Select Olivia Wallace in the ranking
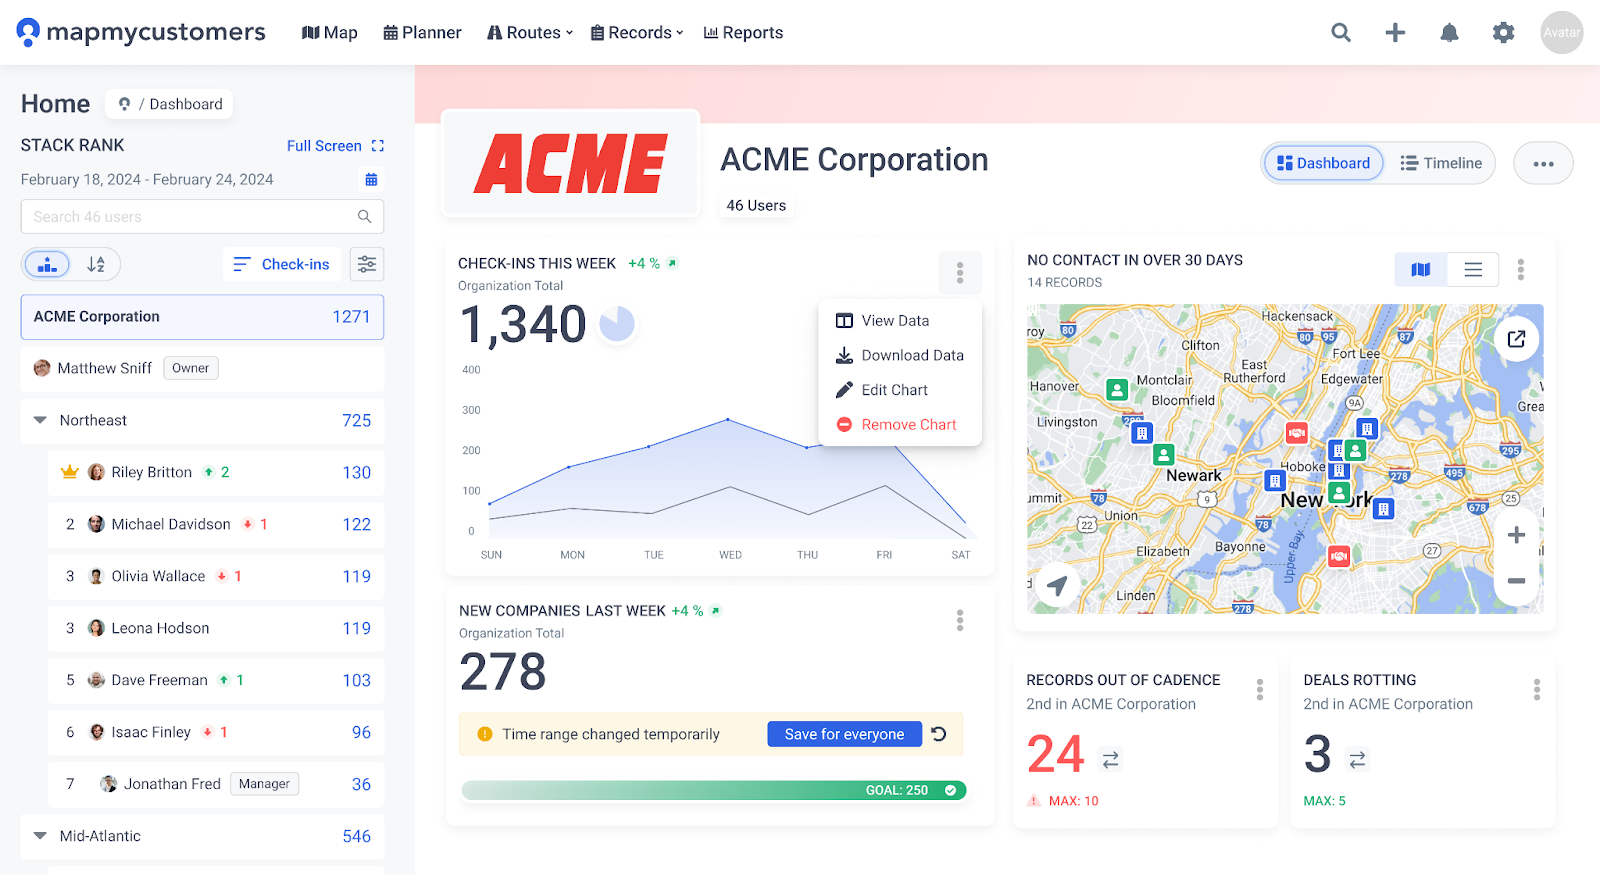 [216, 576]
